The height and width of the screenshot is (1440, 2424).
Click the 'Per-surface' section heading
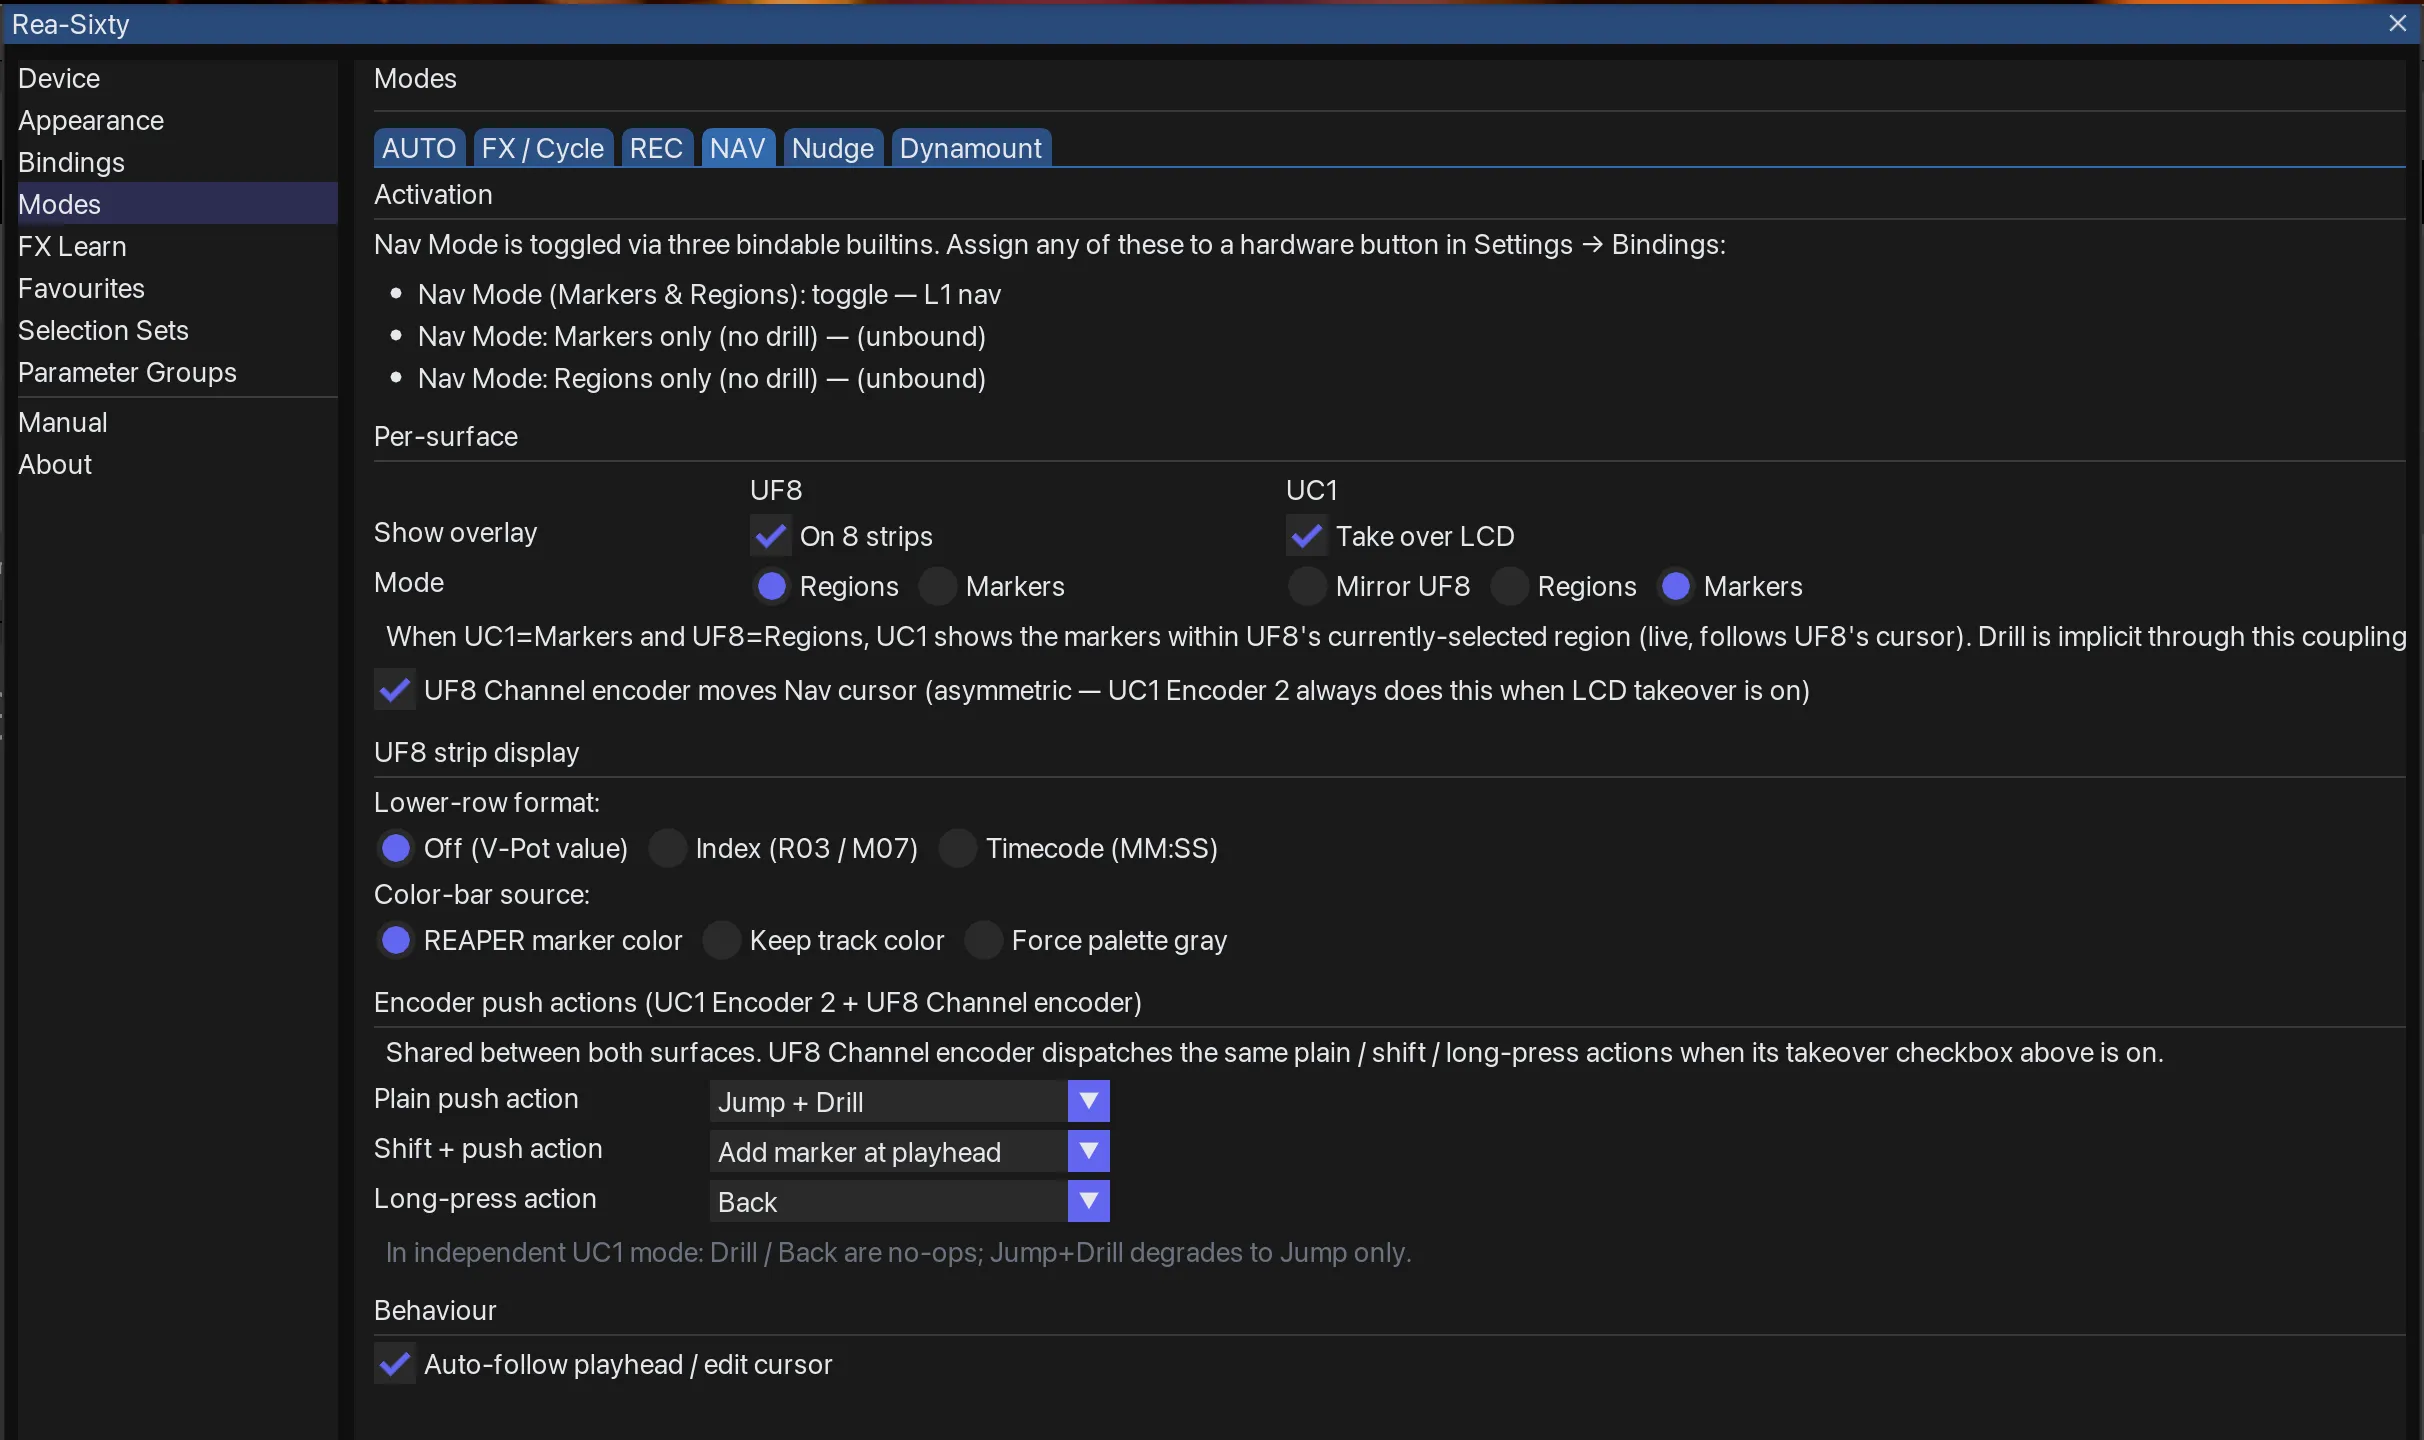446,436
